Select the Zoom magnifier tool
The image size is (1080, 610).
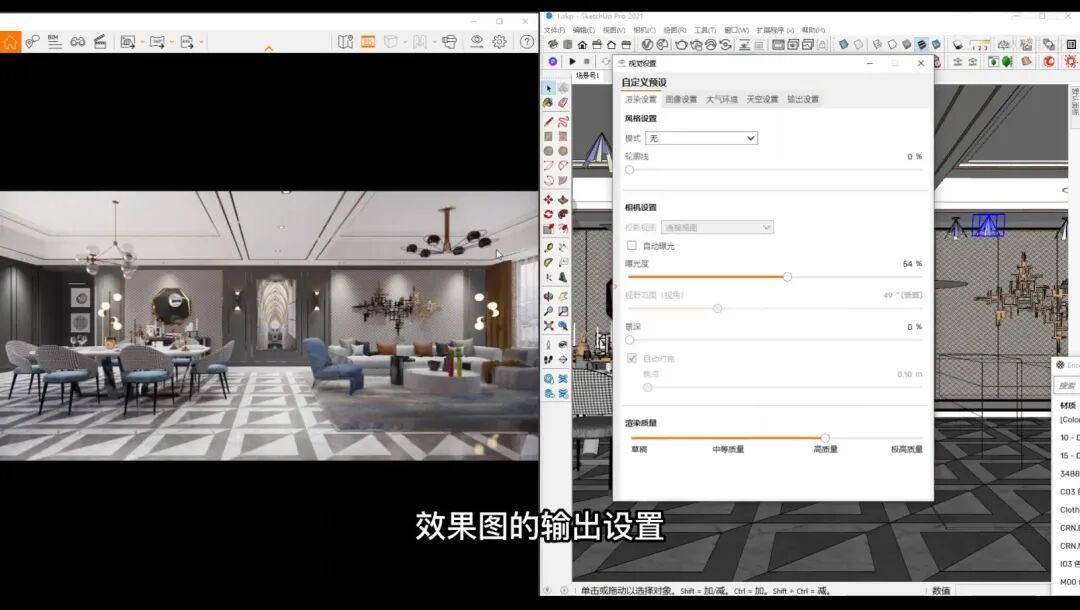coord(548,311)
